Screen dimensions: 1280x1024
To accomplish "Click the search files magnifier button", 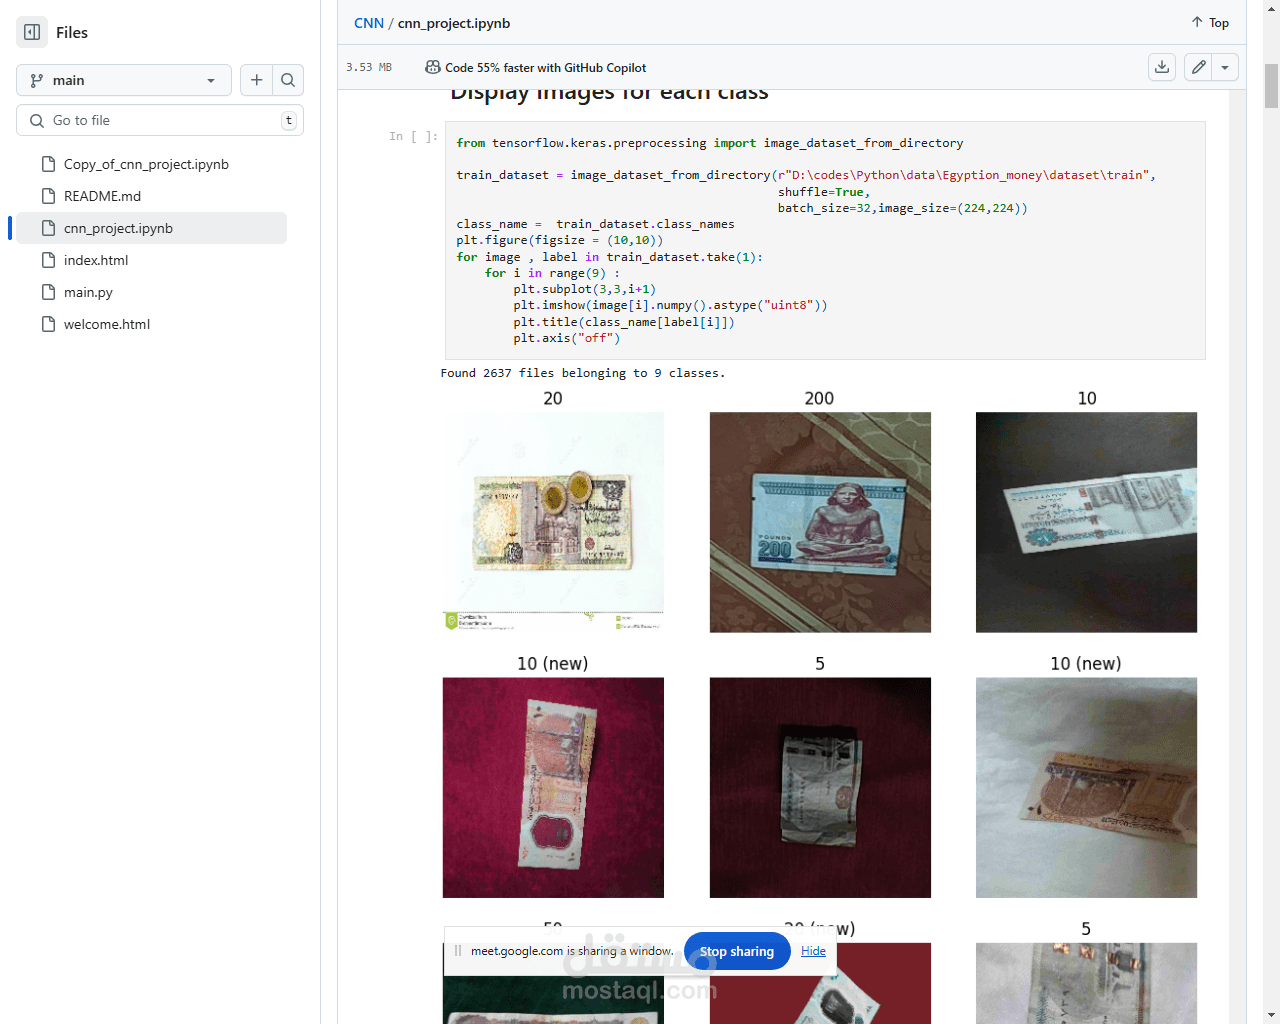I will [x=288, y=80].
